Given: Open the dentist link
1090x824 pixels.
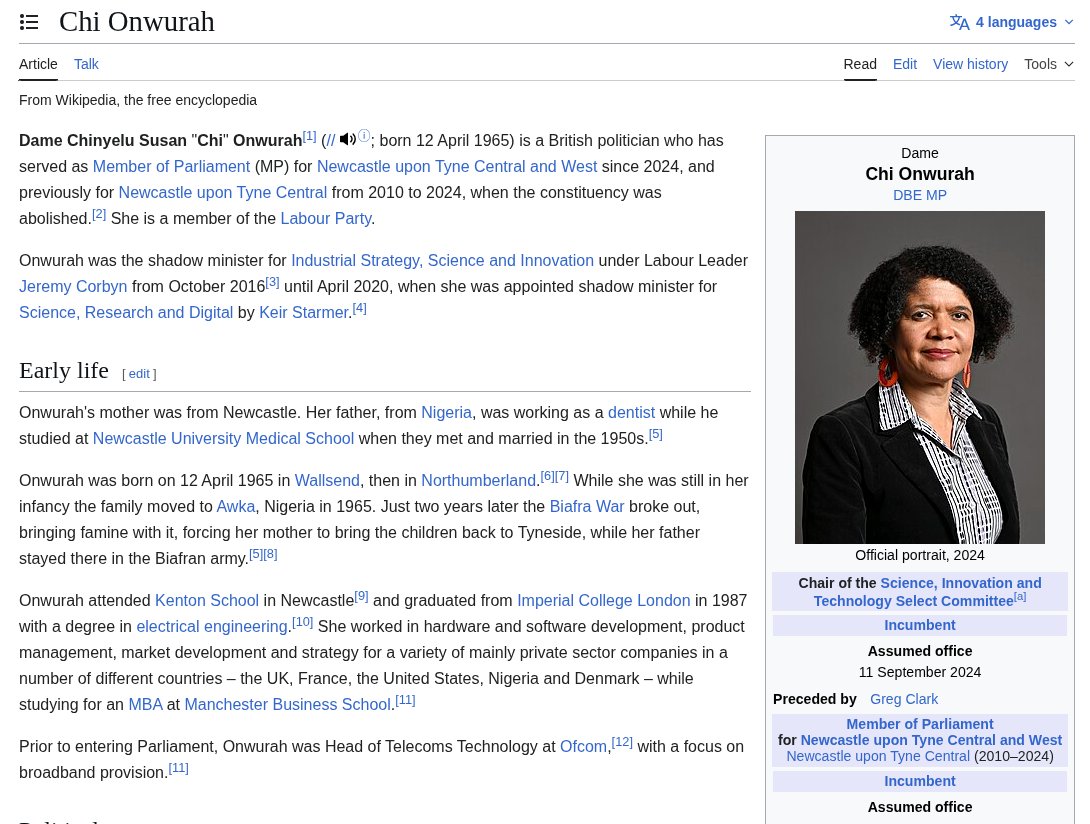Looking at the screenshot, I should 631,412.
